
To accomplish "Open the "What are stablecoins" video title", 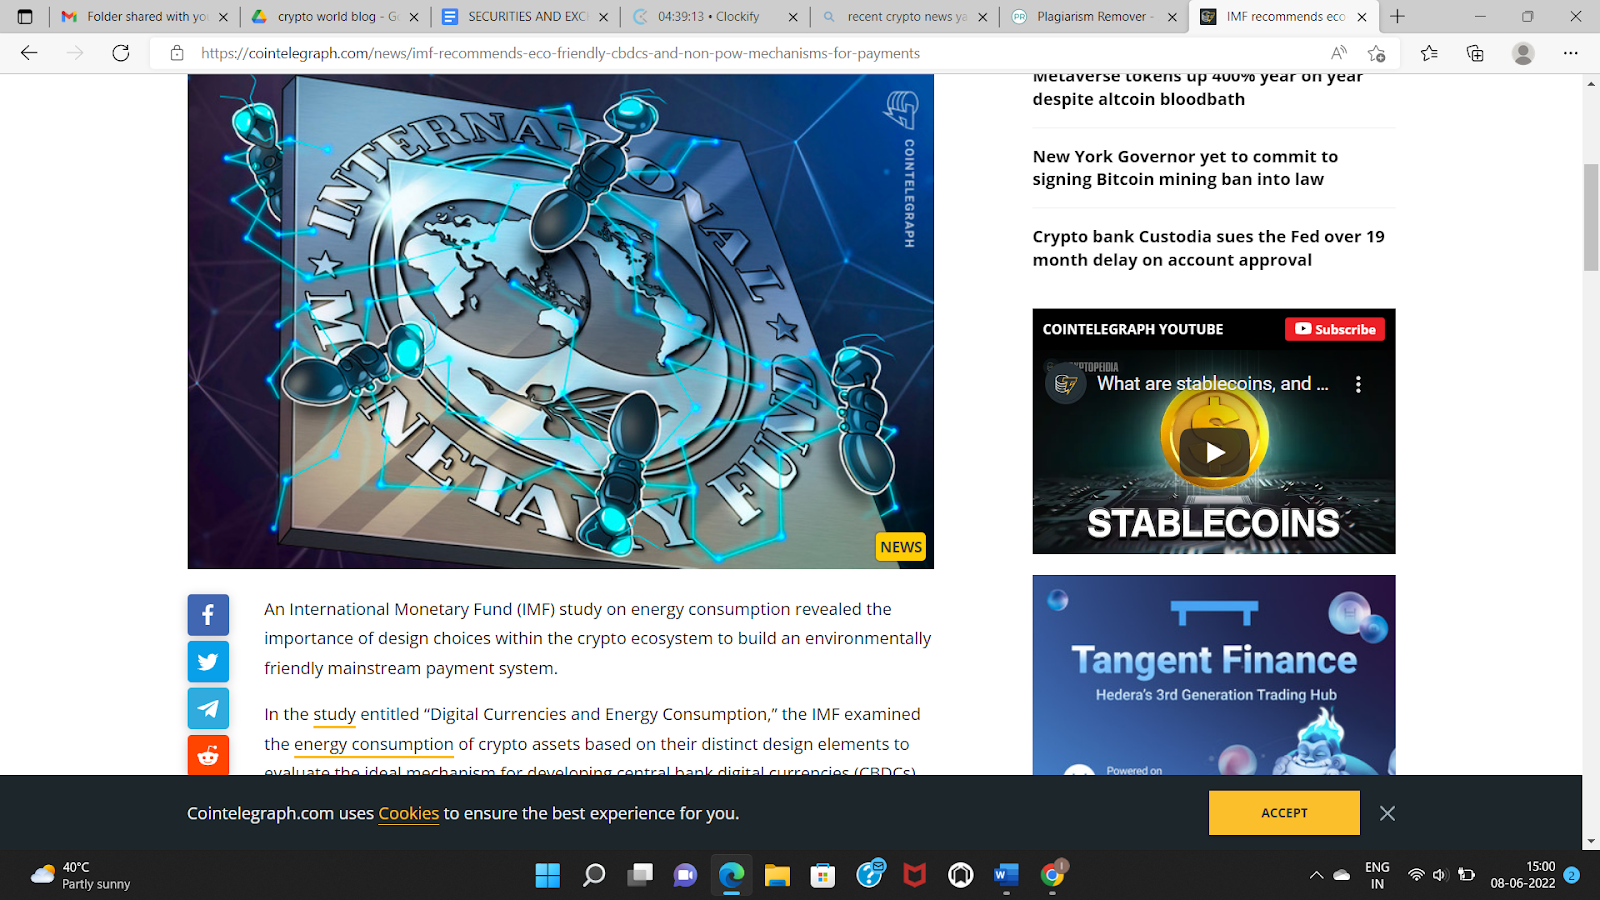I will (x=1213, y=384).
